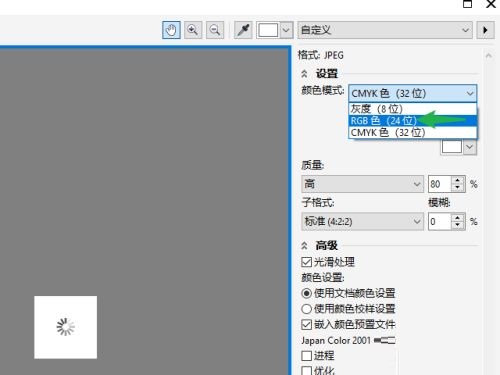Open the 质量 quality dropdown showing 高
The width and height of the screenshot is (500, 375).
click(362, 184)
